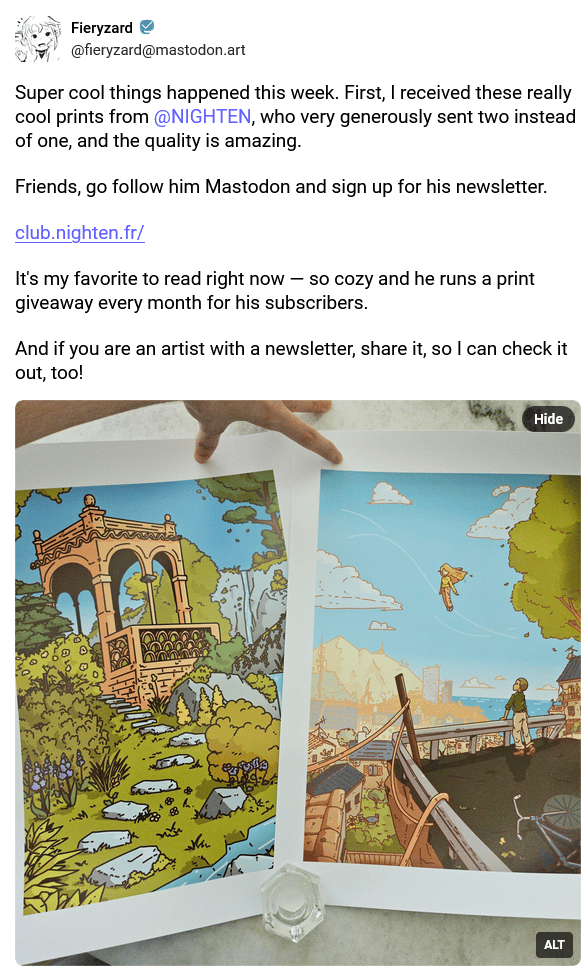The width and height of the screenshot is (588, 977).
Task: Open Fieryzard's sketch avatar picture
Action: point(38,39)
